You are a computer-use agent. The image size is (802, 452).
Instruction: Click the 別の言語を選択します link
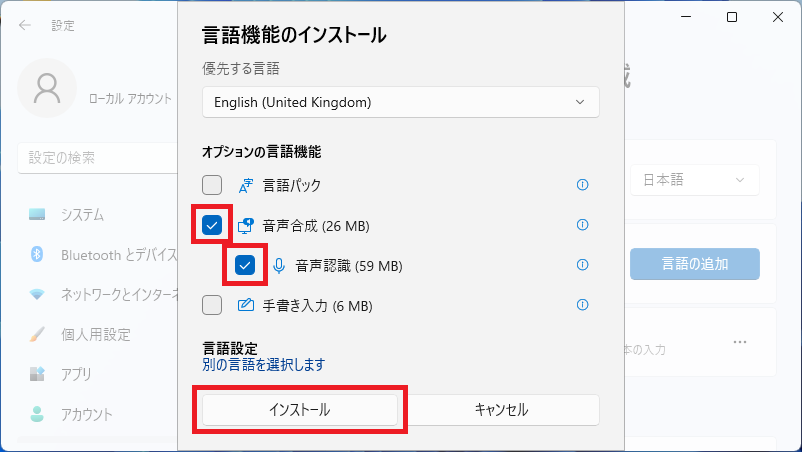263,365
